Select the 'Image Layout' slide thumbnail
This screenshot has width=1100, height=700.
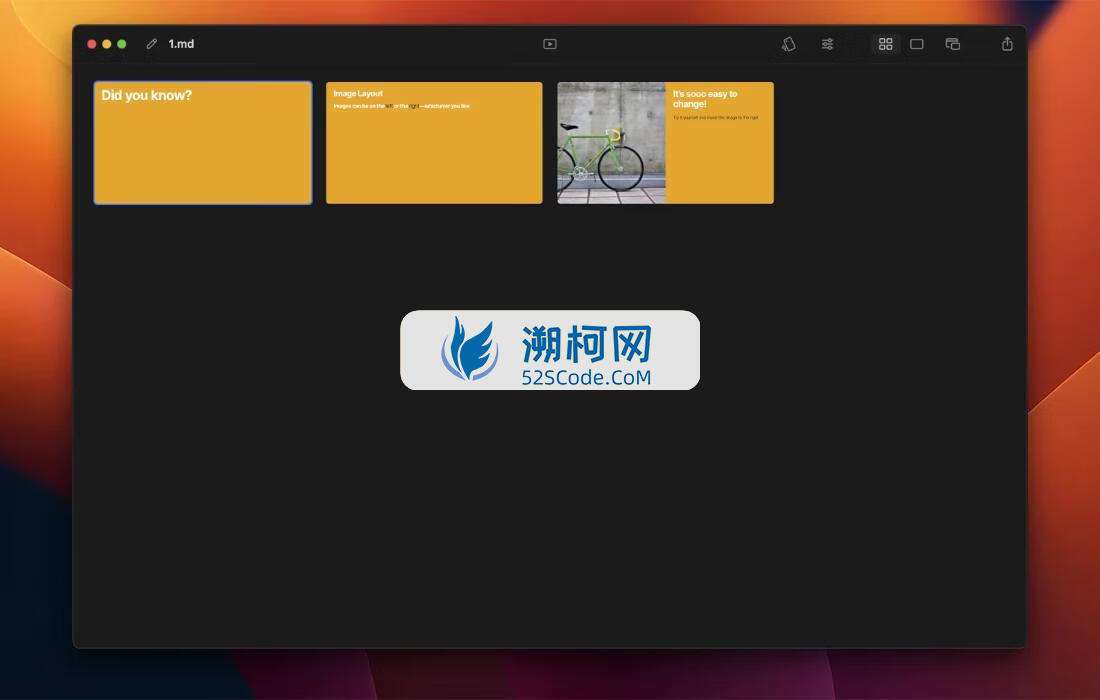[x=434, y=143]
